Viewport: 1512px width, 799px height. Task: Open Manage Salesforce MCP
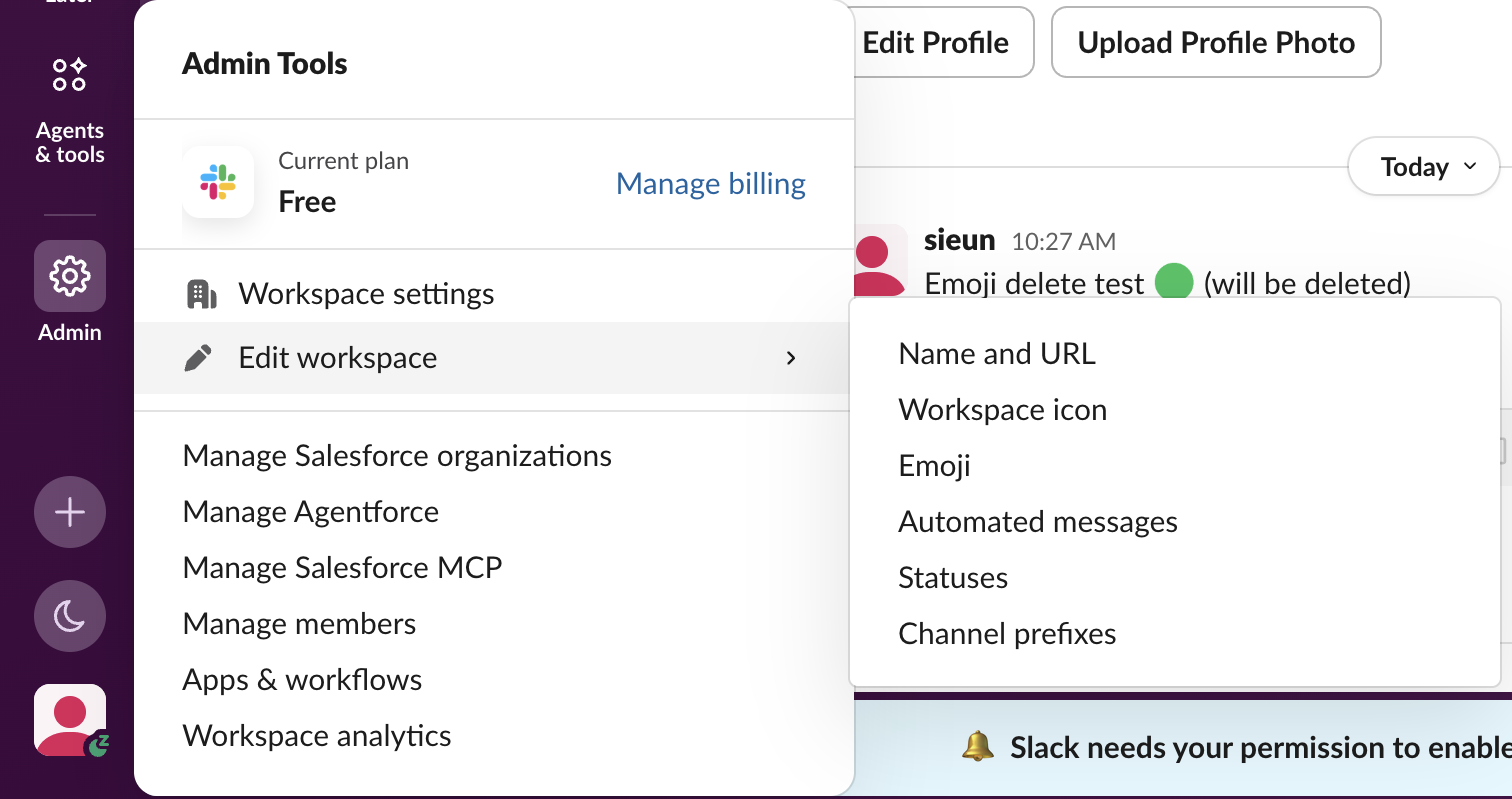494,568
